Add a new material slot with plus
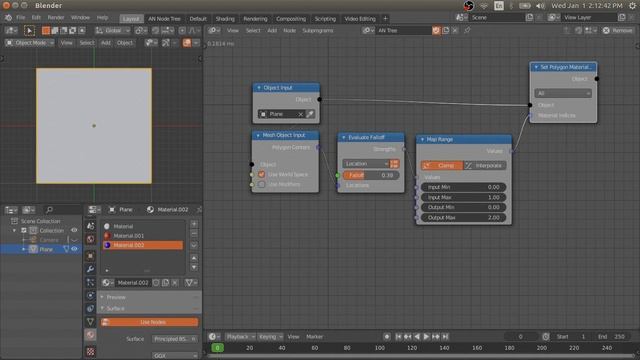Image resolution: width=640 pixels, height=360 pixels. (x=194, y=224)
